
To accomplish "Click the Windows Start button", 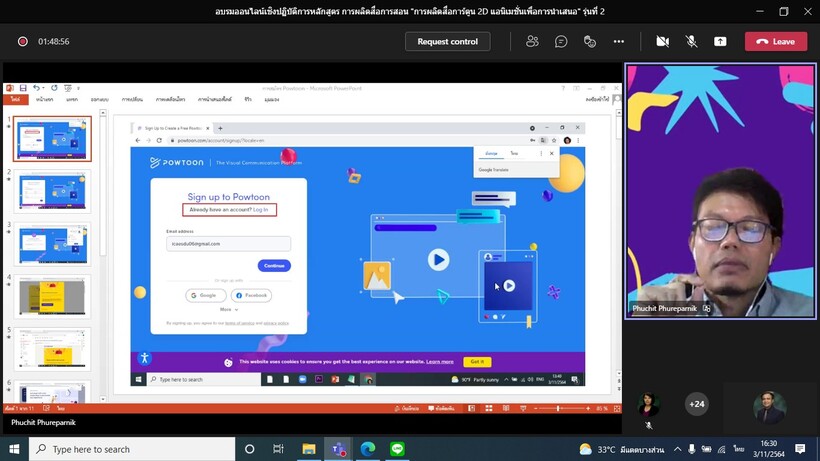I will pos(14,449).
